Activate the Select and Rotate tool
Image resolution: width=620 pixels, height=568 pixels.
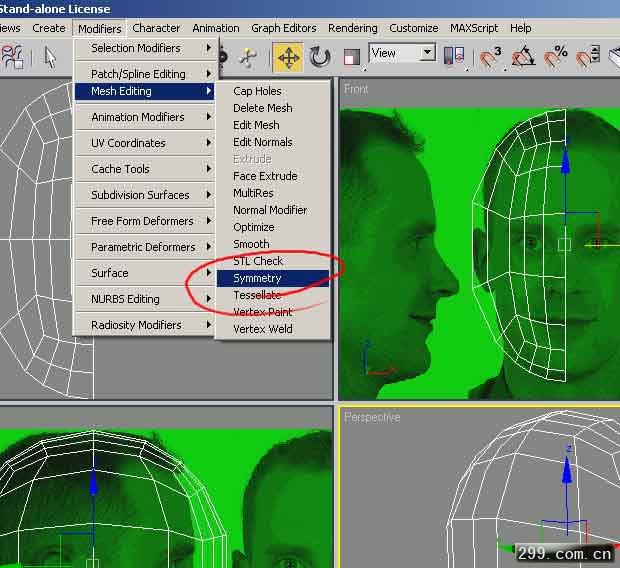[x=320, y=57]
